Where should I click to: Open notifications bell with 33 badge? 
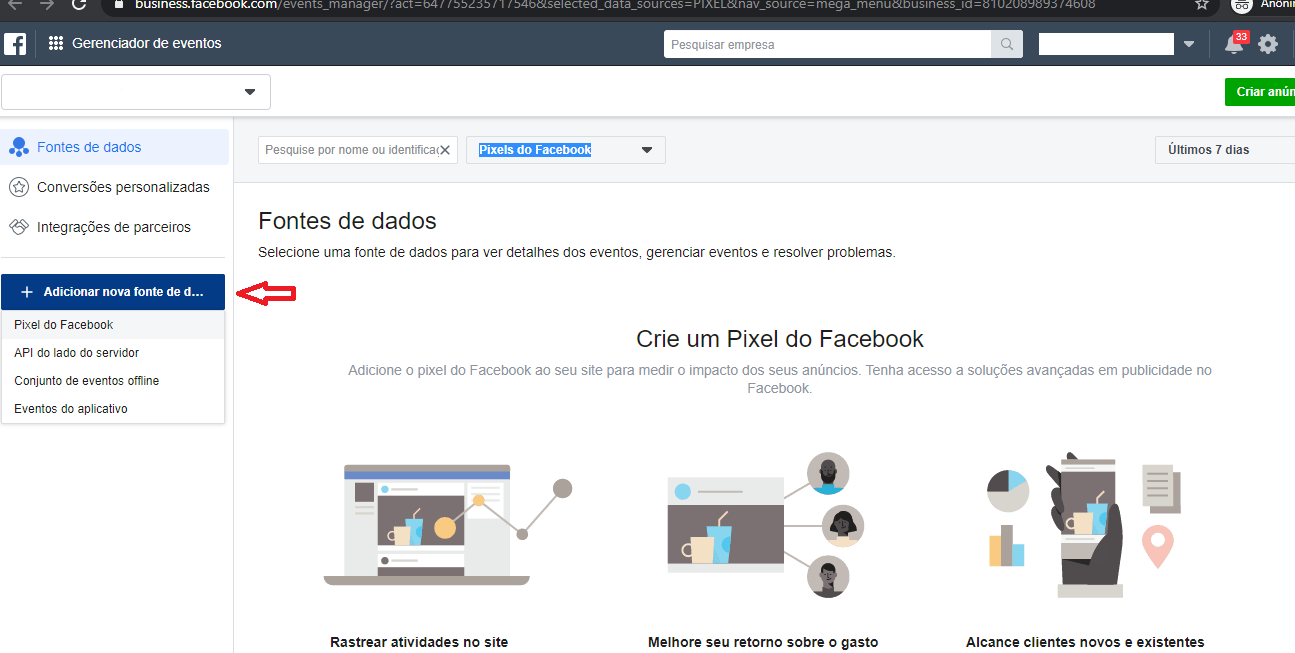(x=1235, y=44)
